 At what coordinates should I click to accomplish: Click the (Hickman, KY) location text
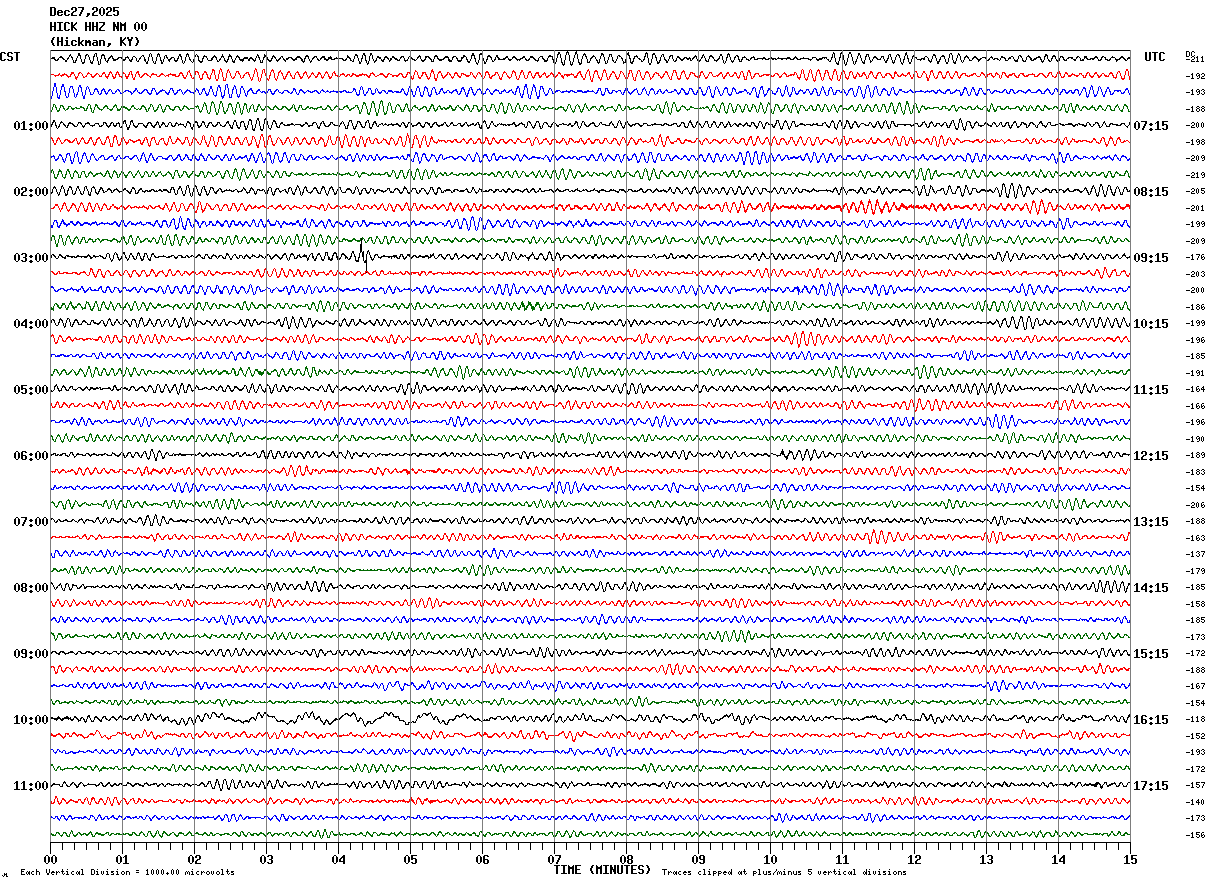click(95, 42)
